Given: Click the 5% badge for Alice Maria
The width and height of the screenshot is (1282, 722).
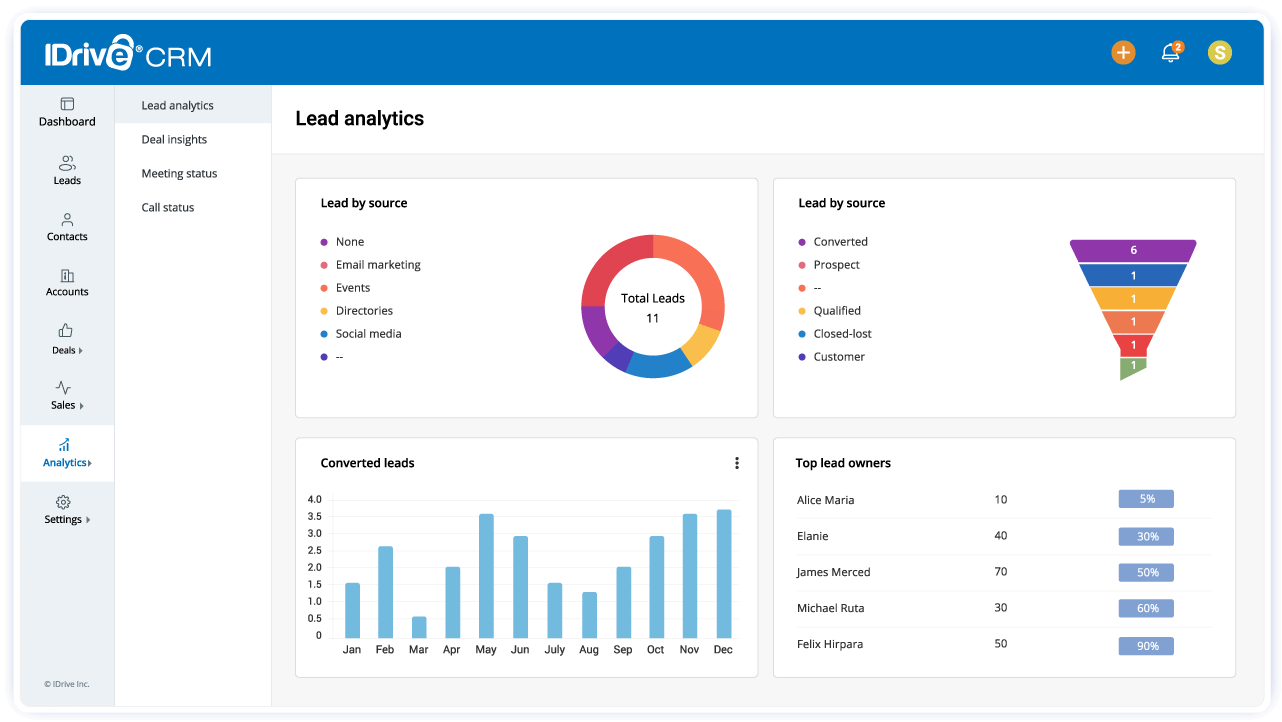Looking at the screenshot, I should click(1146, 499).
